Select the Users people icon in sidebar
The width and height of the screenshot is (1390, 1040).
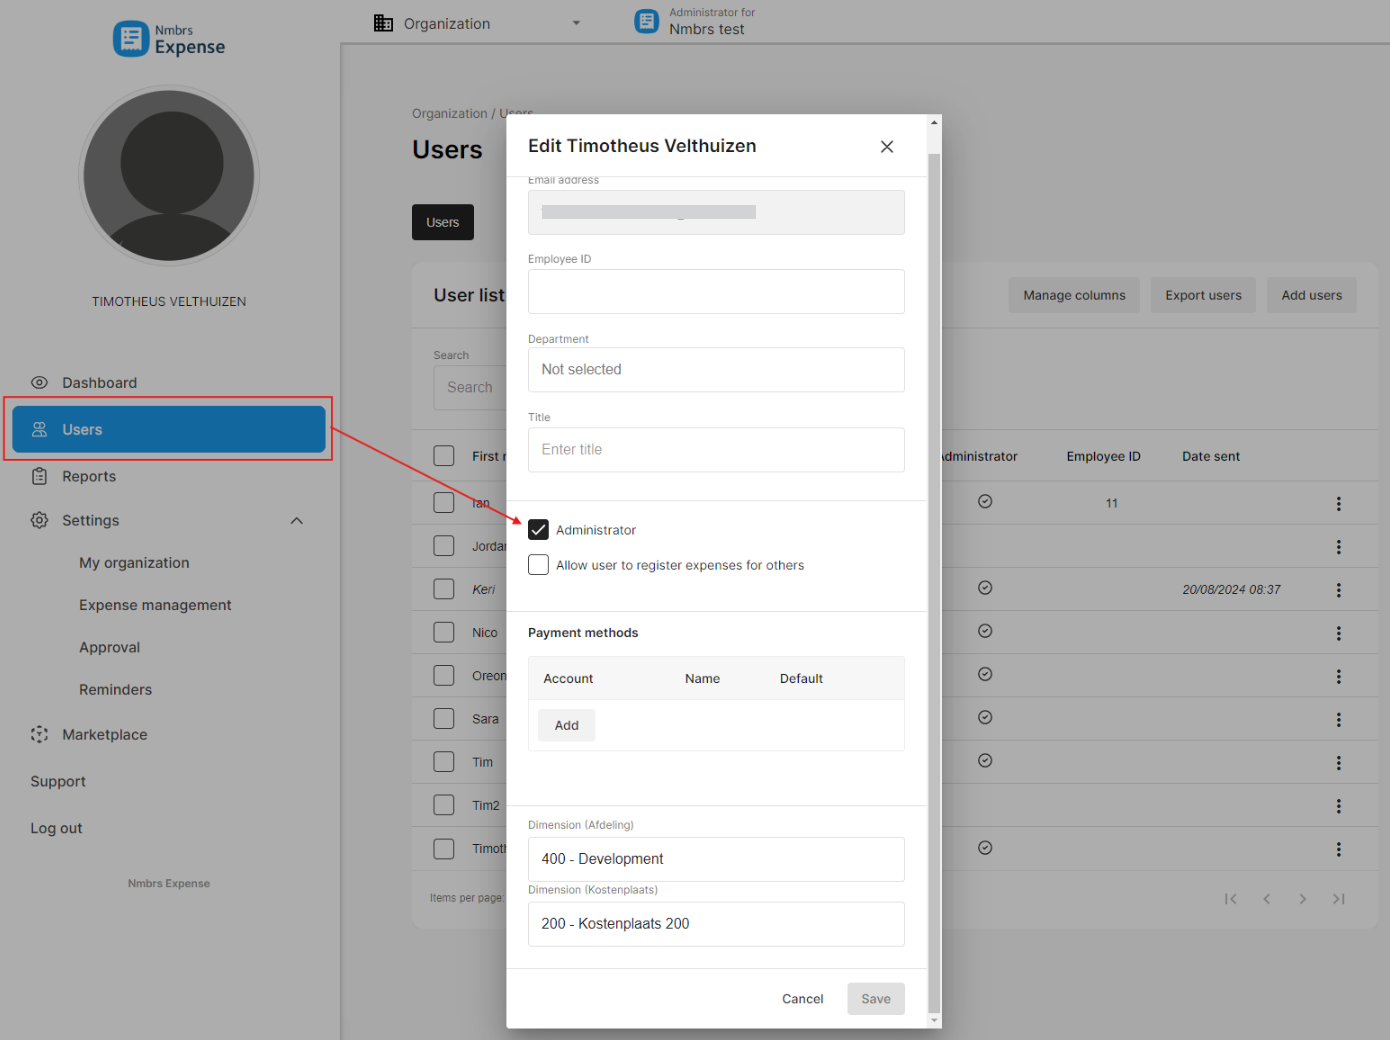click(39, 430)
